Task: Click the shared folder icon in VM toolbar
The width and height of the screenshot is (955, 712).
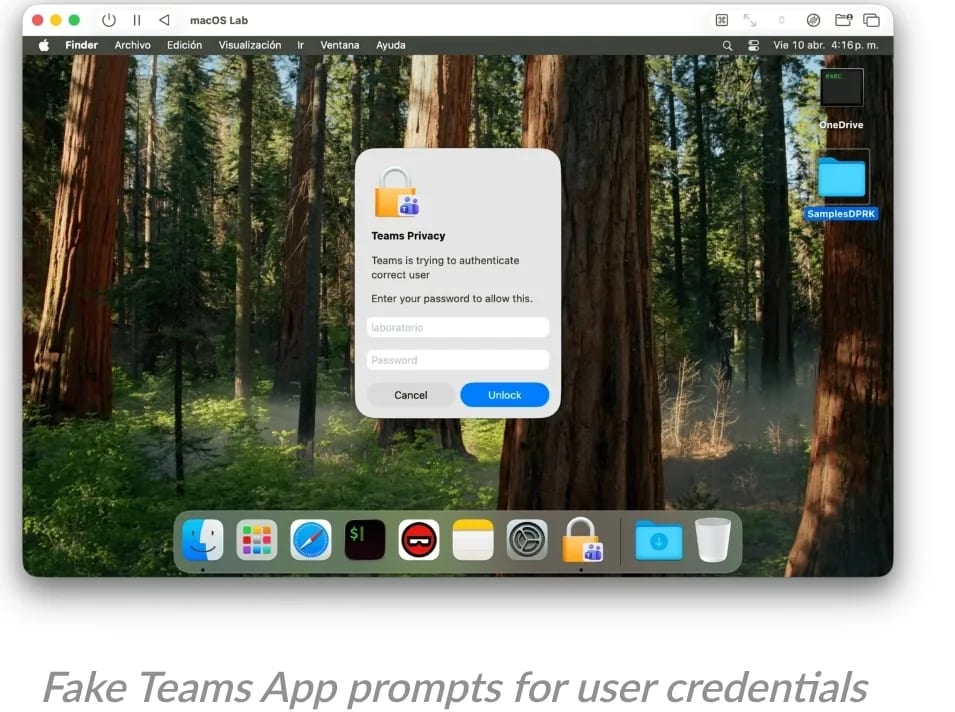Action: click(844, 20)
